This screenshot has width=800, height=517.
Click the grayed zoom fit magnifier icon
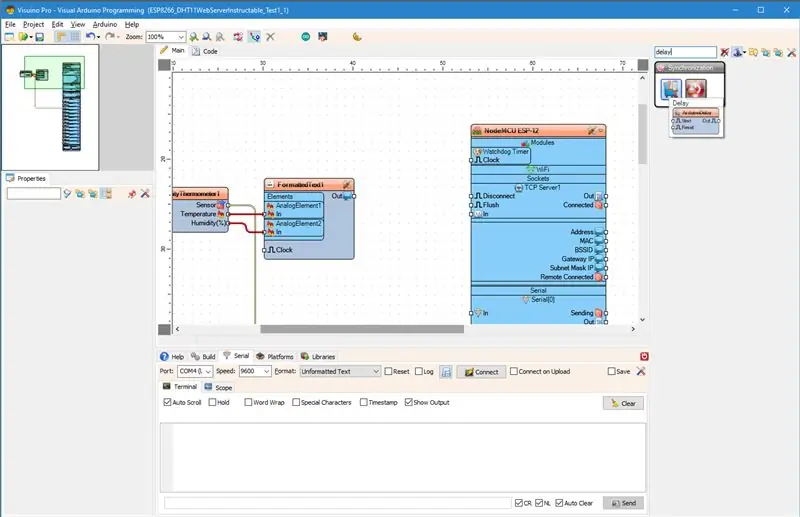click(x=220, y=37)
